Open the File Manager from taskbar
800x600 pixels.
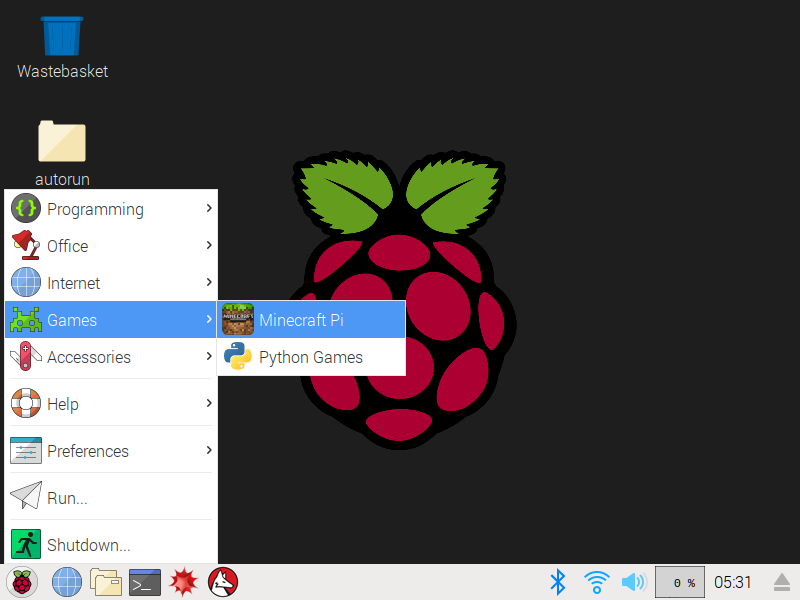(x=106, y=582)
